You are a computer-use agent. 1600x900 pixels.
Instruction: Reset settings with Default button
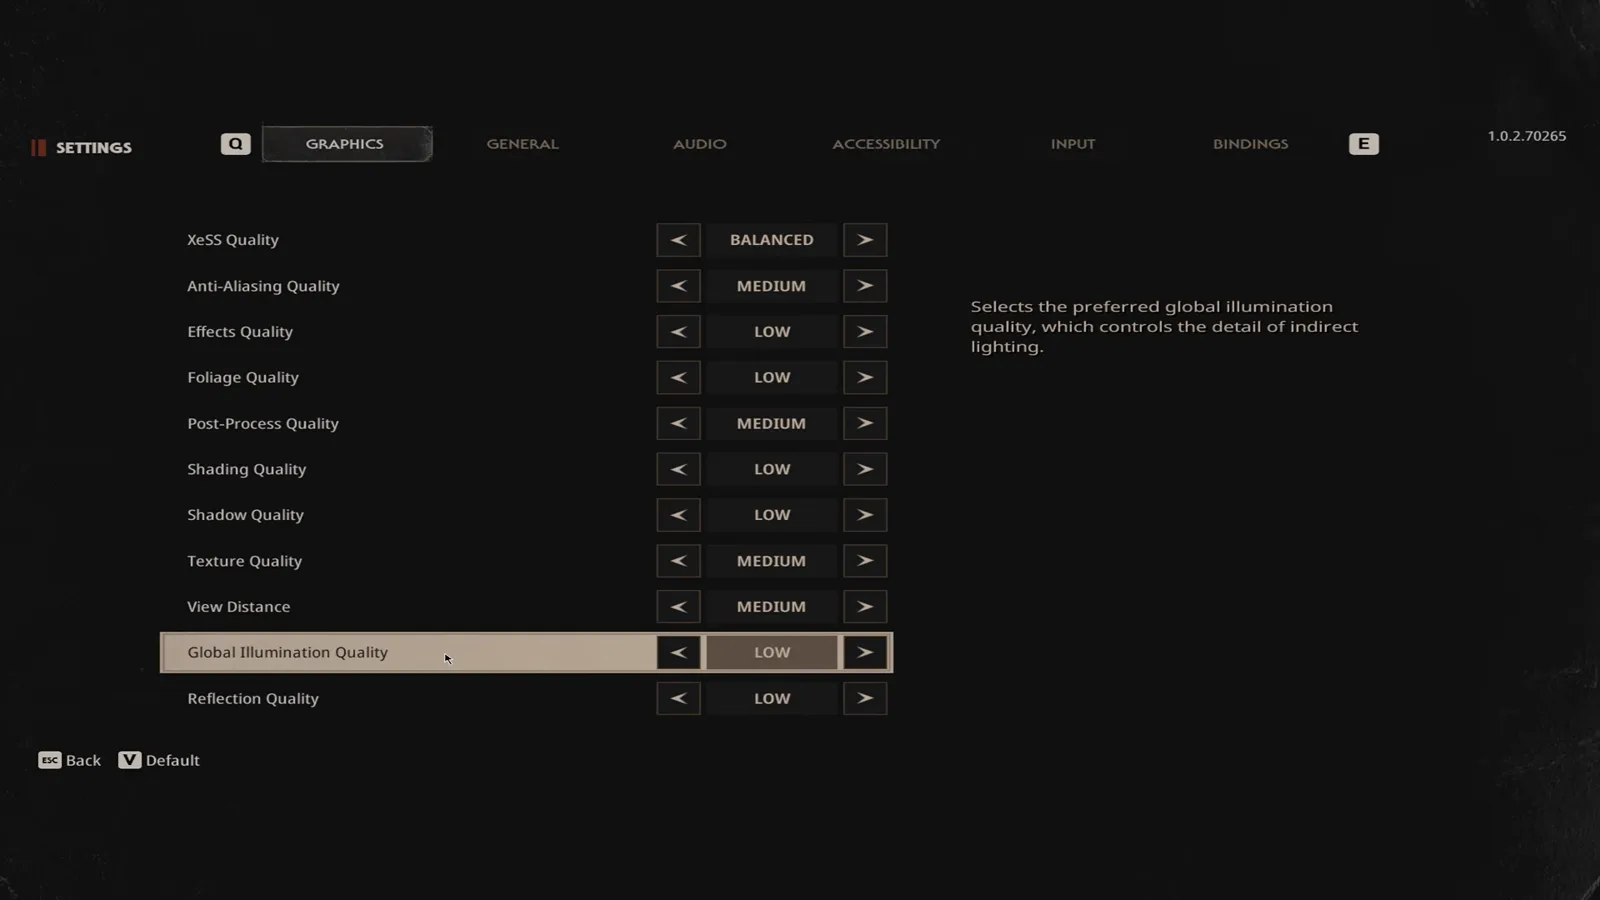click(x=159, y=760)
